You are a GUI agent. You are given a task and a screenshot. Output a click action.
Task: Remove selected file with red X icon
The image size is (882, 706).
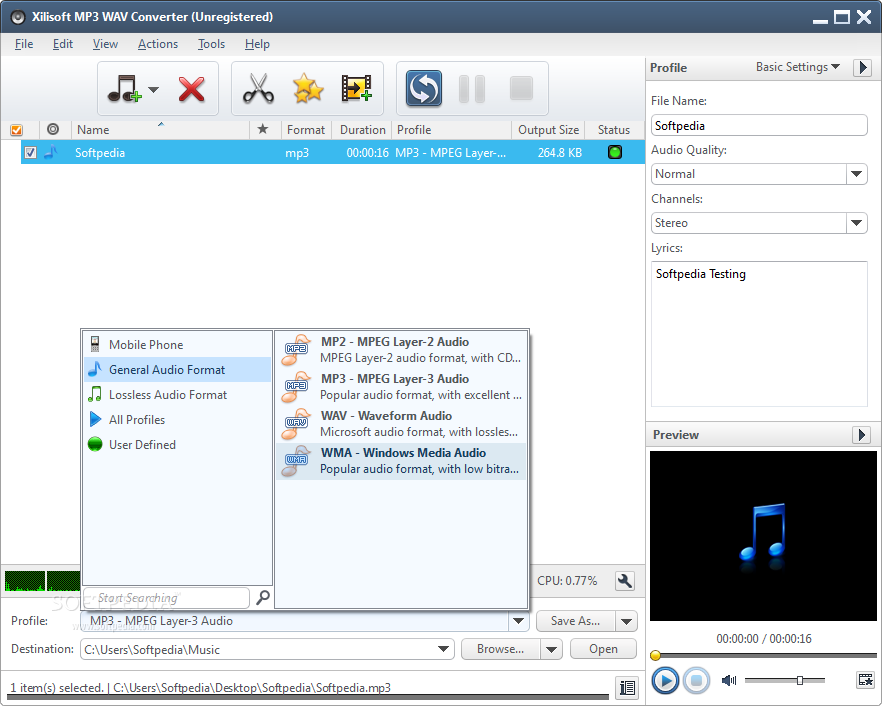coord(191,89)
